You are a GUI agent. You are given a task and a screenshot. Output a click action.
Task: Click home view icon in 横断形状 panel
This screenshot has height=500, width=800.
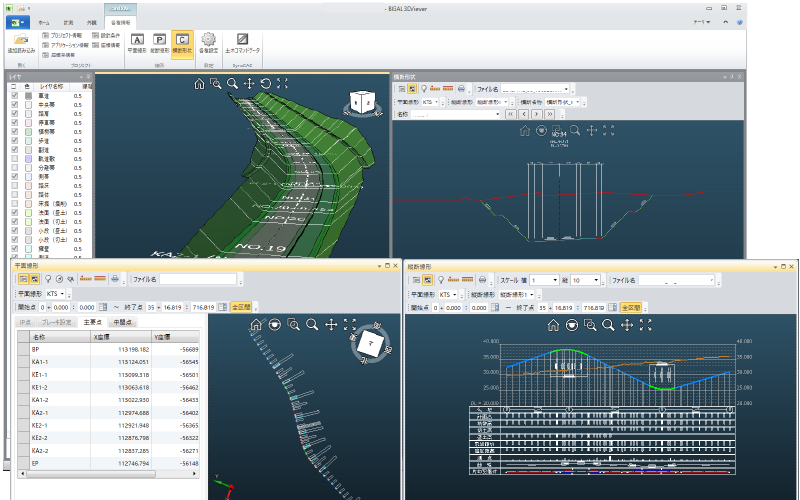coord(524,131)
